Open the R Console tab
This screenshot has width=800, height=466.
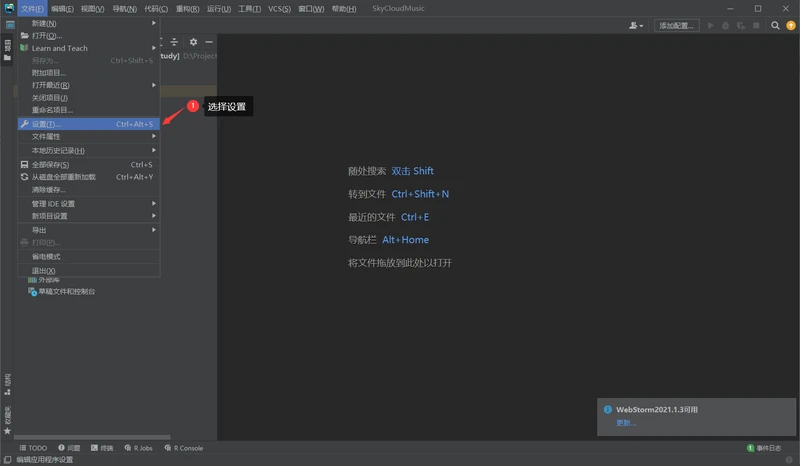click(x=184, y=448)
